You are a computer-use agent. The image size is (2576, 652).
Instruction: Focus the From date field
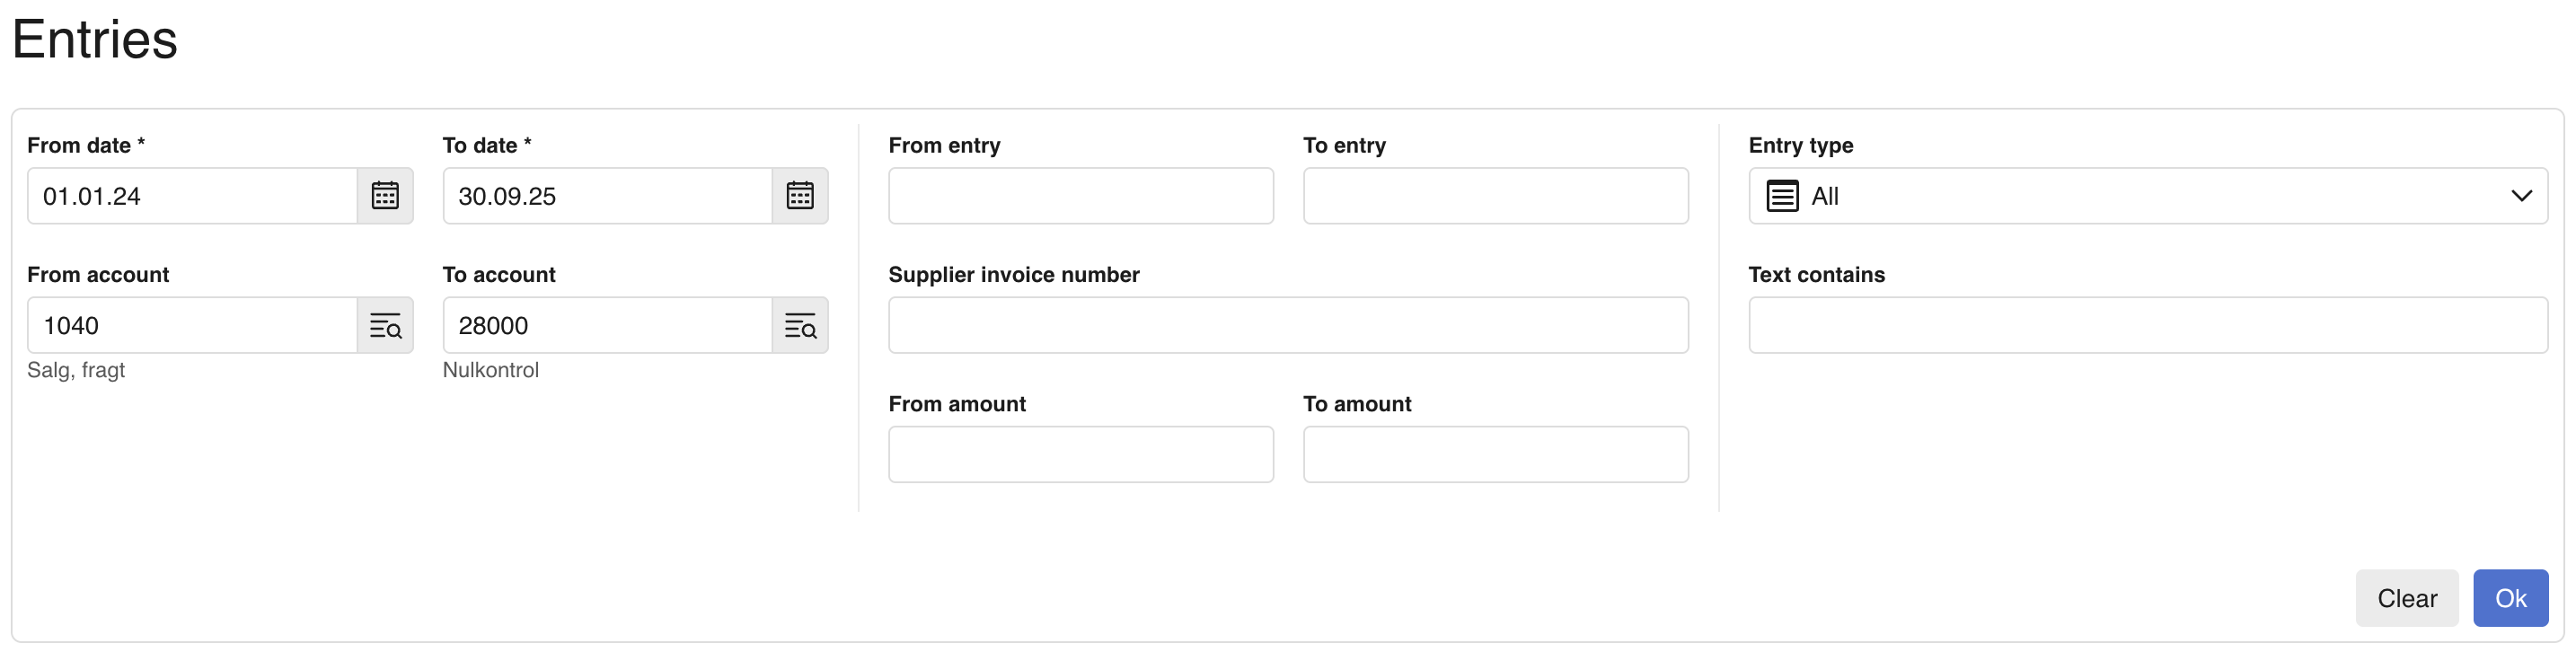point(192,196)
